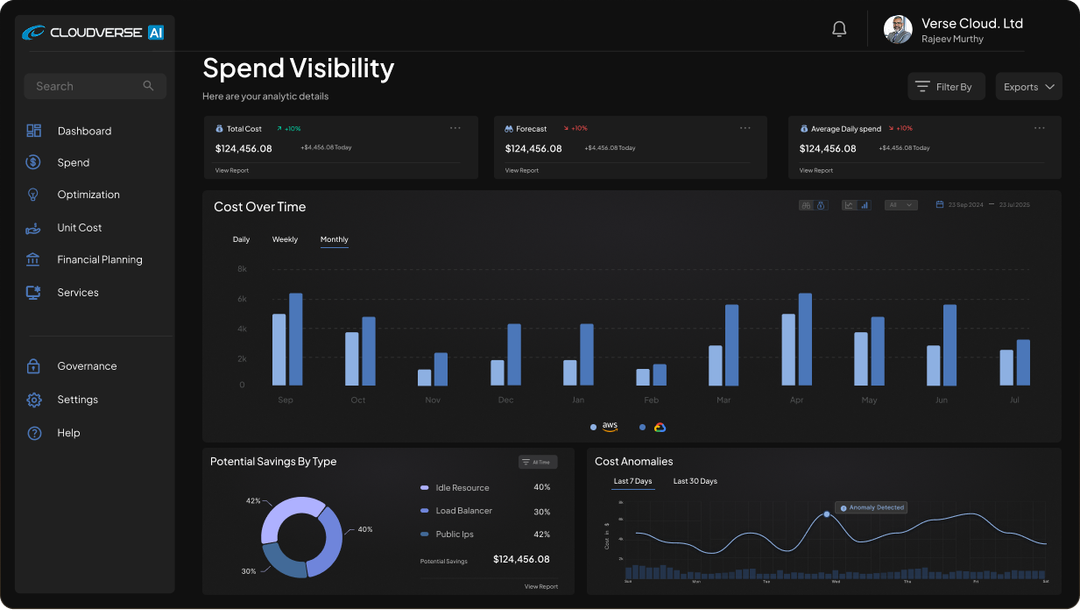
Task: Open the Exports dropdown
Action: pyautogui.click(x=1028, y=86)
